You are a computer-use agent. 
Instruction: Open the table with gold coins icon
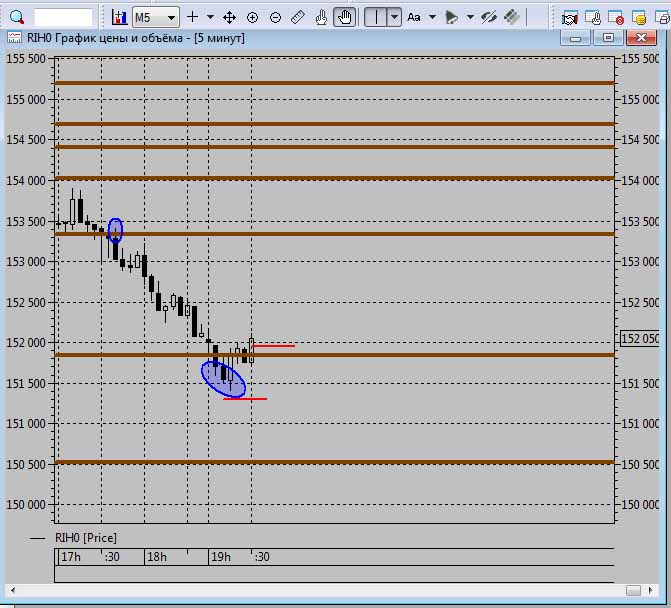639,18
